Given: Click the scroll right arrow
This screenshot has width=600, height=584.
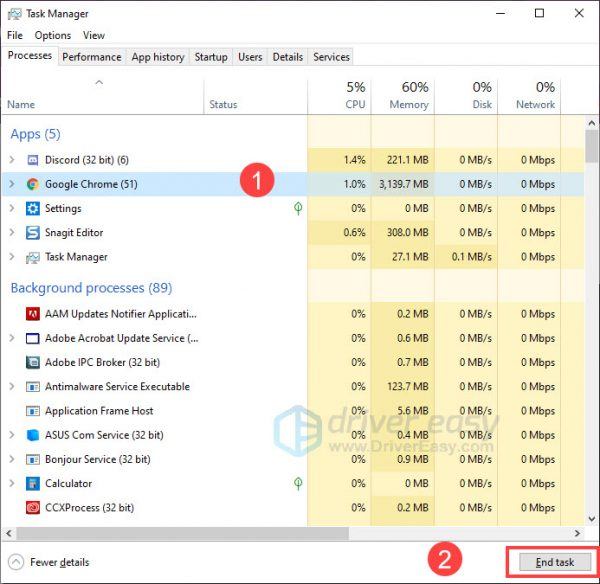Looking at the screenshot, I should pyautogui.click(x=577, y=533).
